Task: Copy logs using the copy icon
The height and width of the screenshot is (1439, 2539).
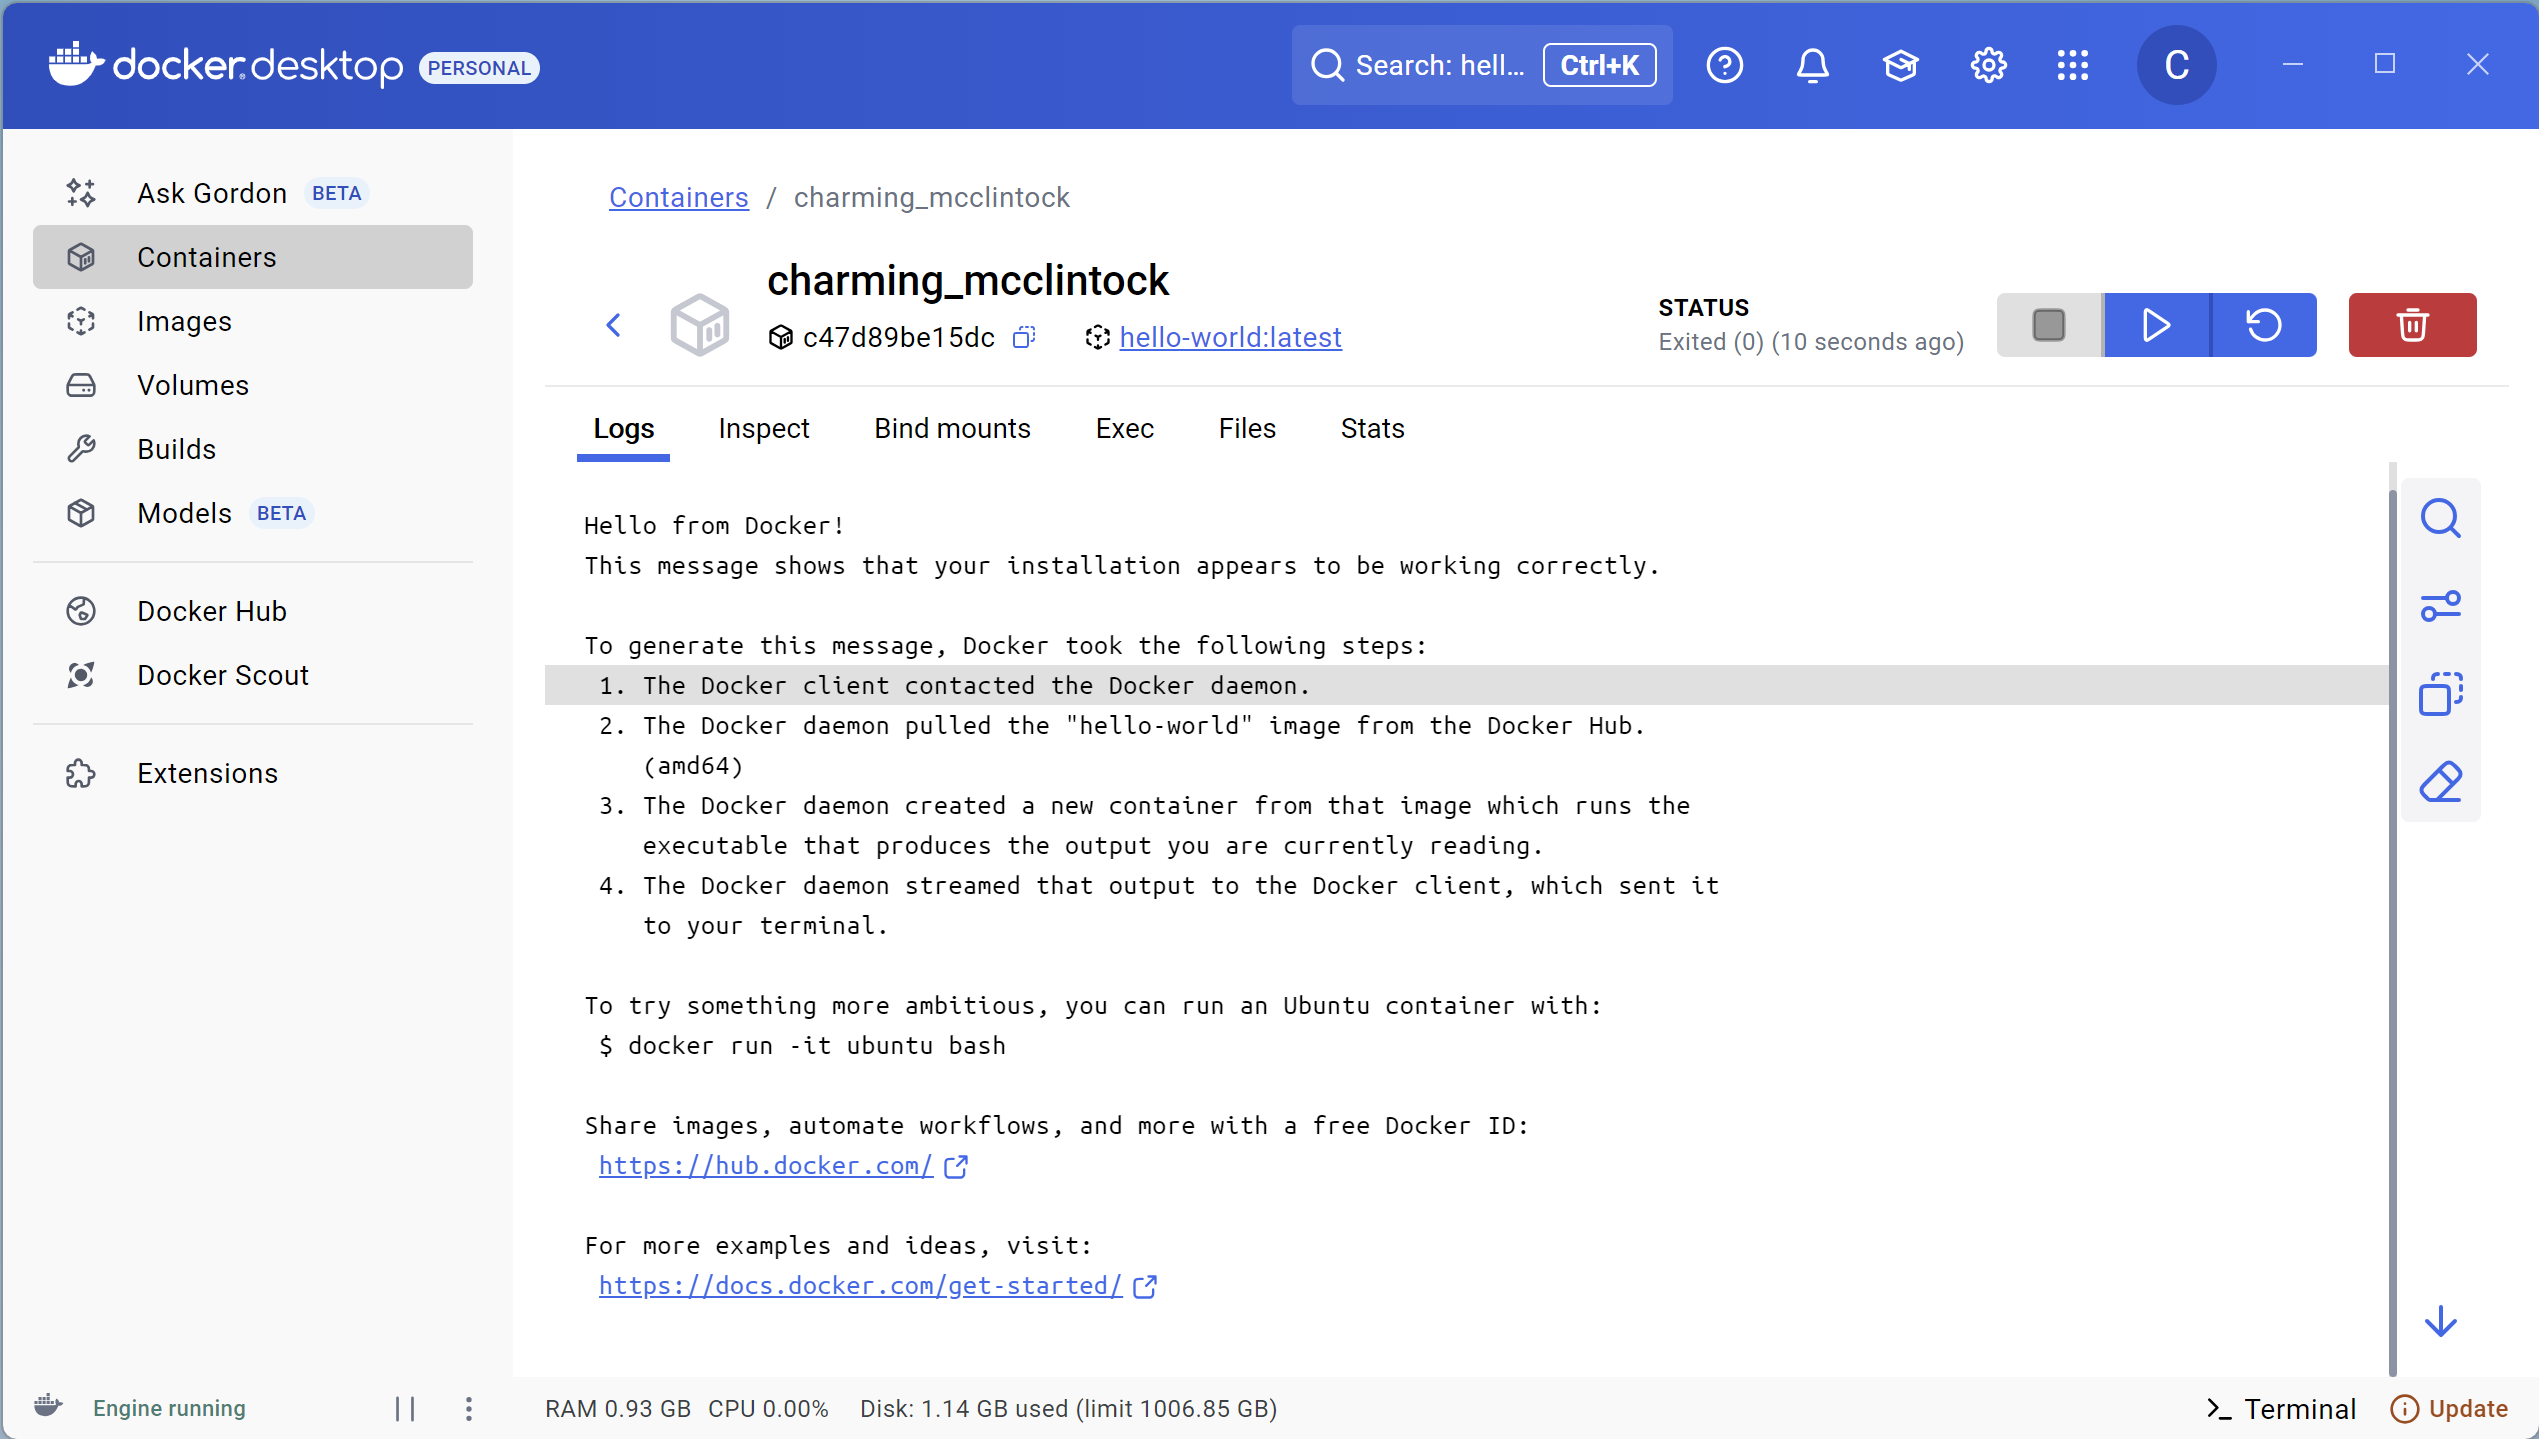Action: click(x=2440, y=694)
